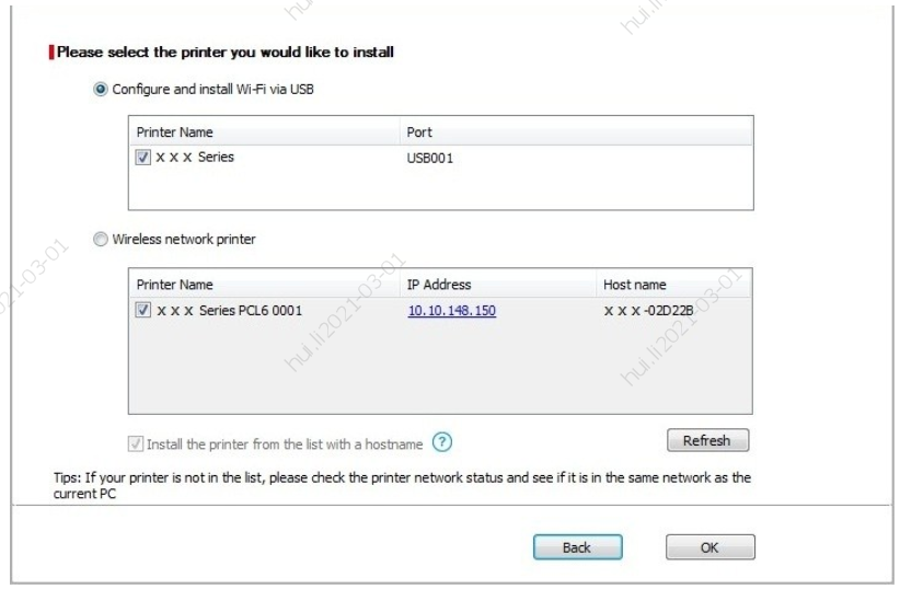
Task: Select the USB001 port entry
Action: tap(429, 157)
